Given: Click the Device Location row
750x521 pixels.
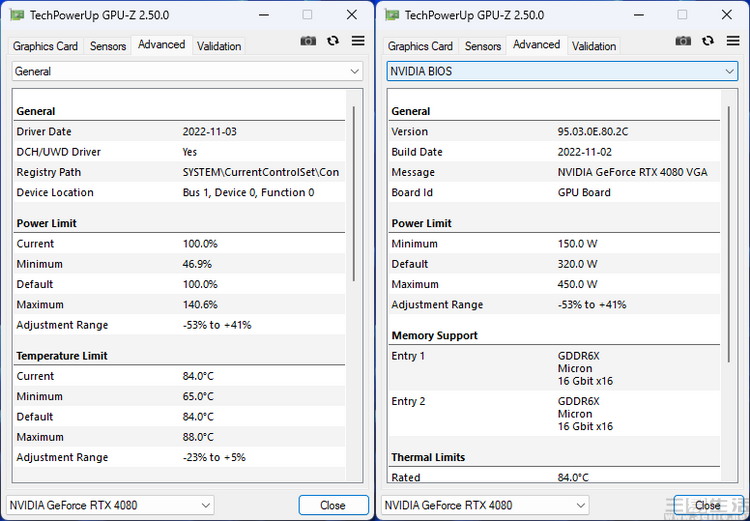Looking at the screenshot, I should pyautogui.click(x=179, y=192).
